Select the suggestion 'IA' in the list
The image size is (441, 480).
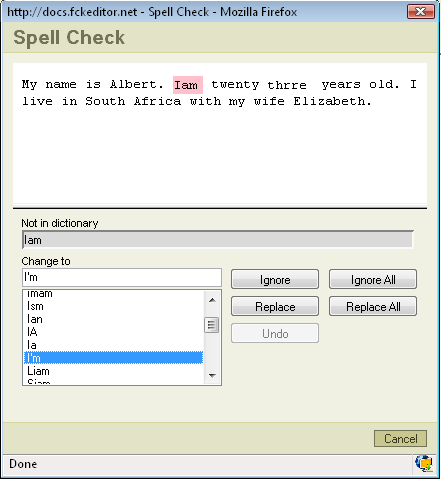(x=113, y=332)
